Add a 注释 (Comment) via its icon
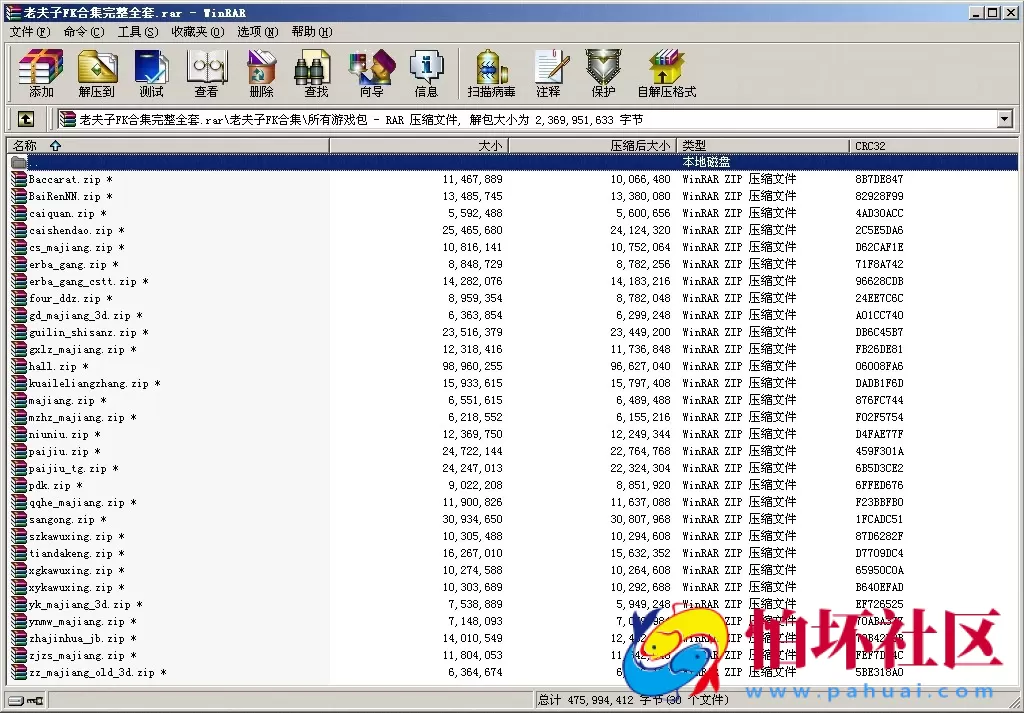 (x=551, y=72)
